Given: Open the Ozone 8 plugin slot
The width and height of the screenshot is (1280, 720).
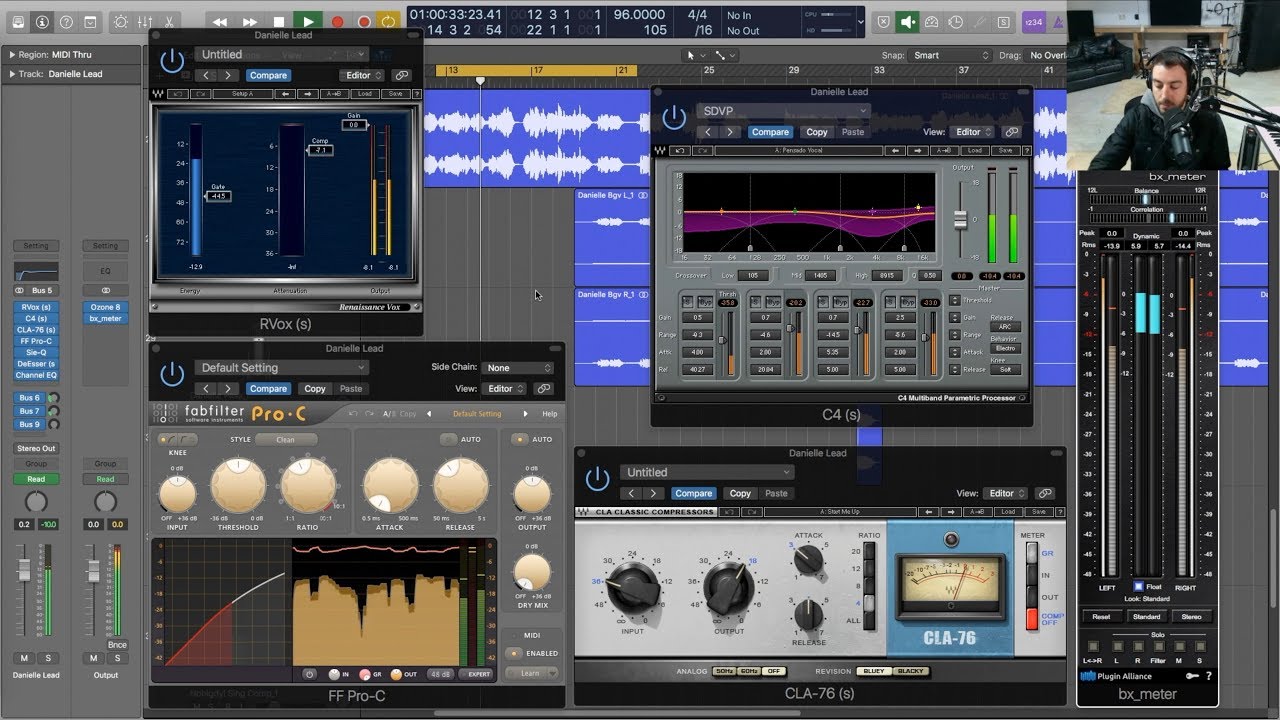Looking at the screenshot, I should [105, 307].
